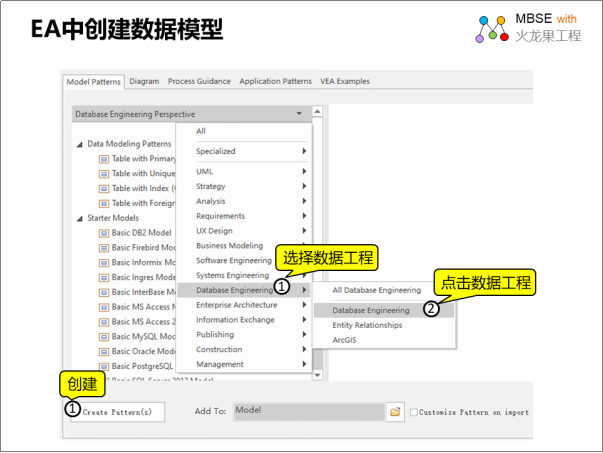Open the VEA Examples tab
This screenshot has width=603, height=453.
(345, 81)
